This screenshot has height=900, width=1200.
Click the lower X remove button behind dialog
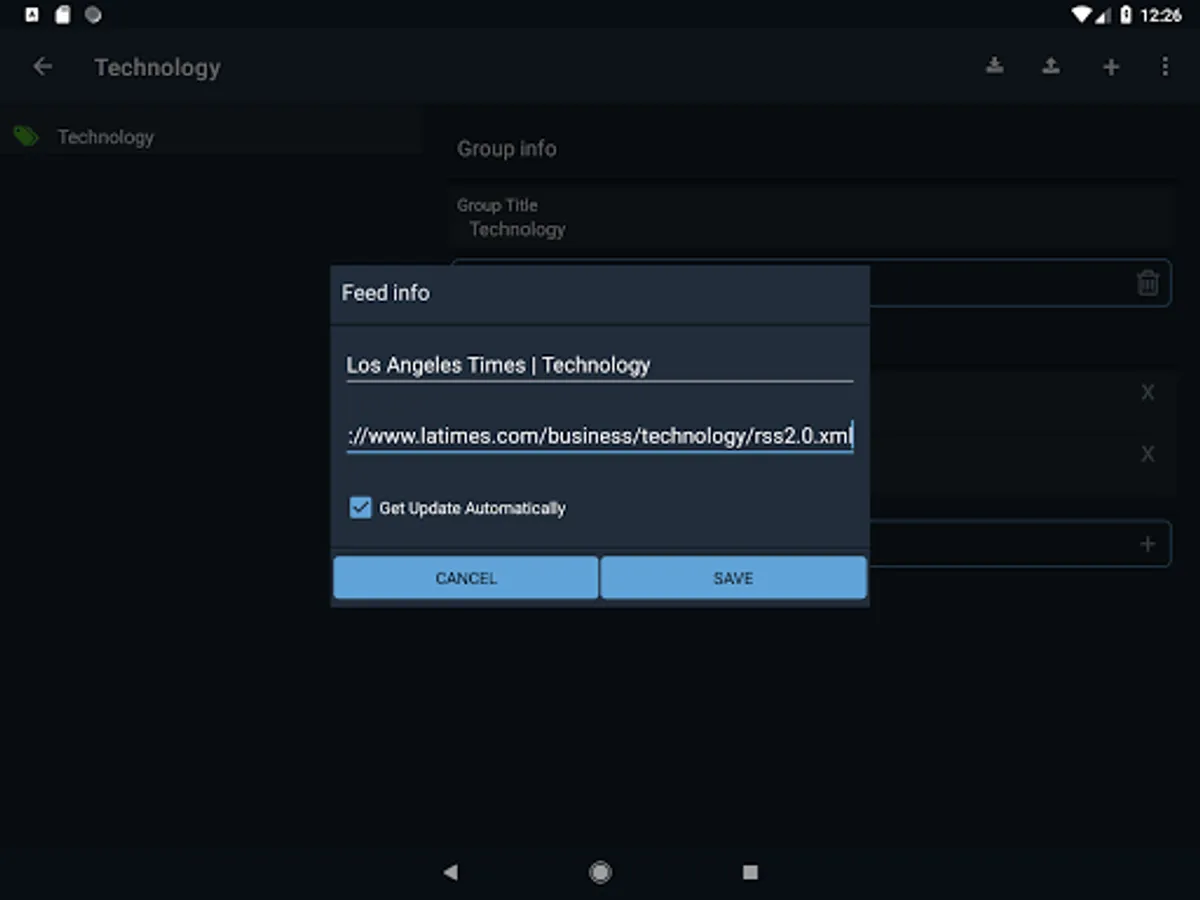(1148, 454)
